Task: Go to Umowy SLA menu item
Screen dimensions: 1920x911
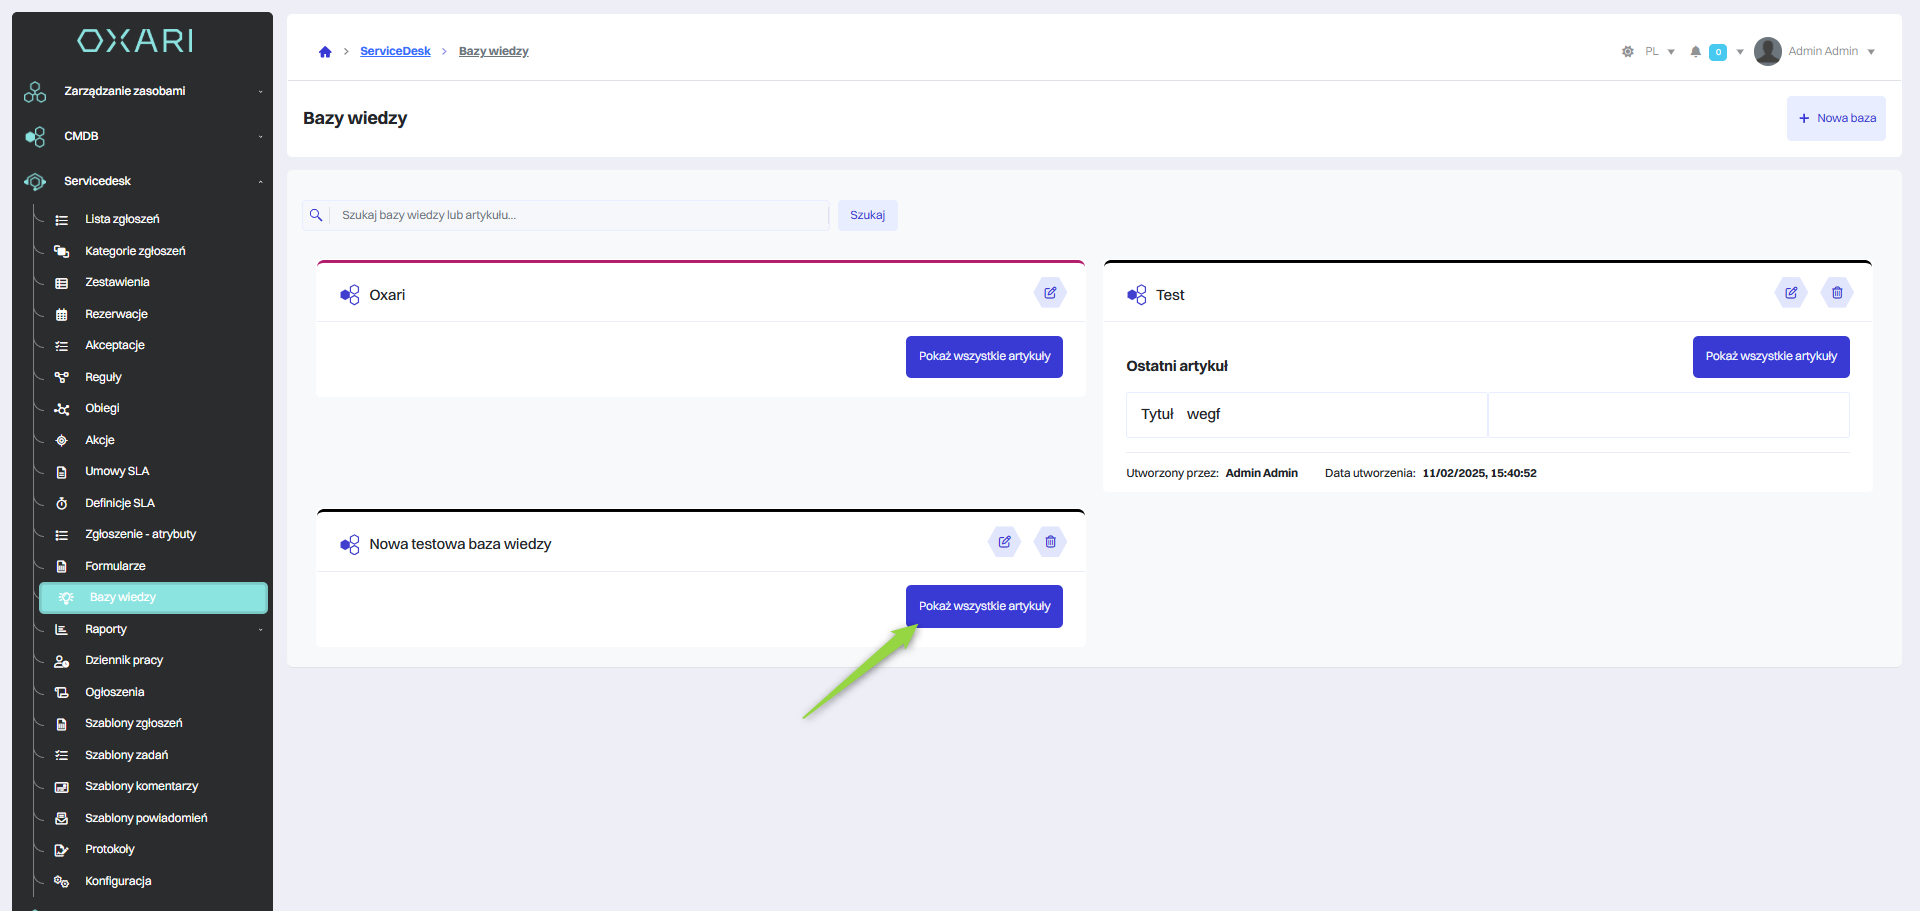Action: [117, 471]
